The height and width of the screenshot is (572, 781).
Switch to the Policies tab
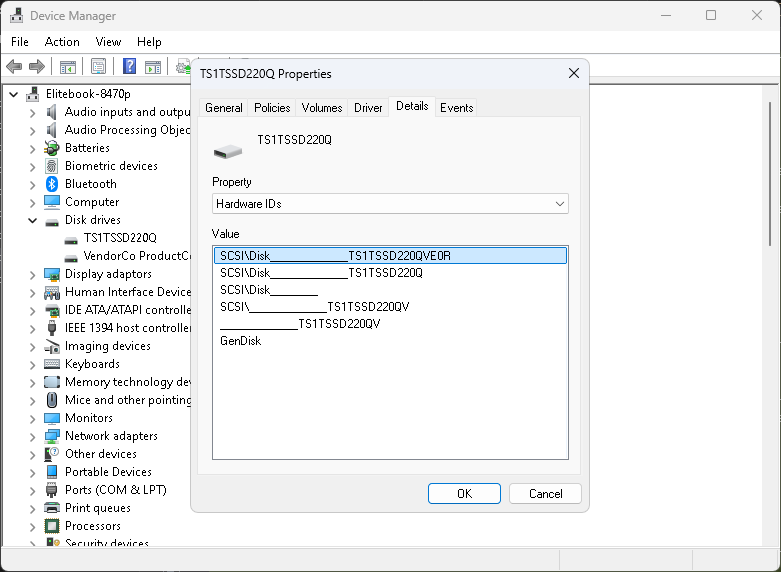pyautogui.click(x=272, y=108)
